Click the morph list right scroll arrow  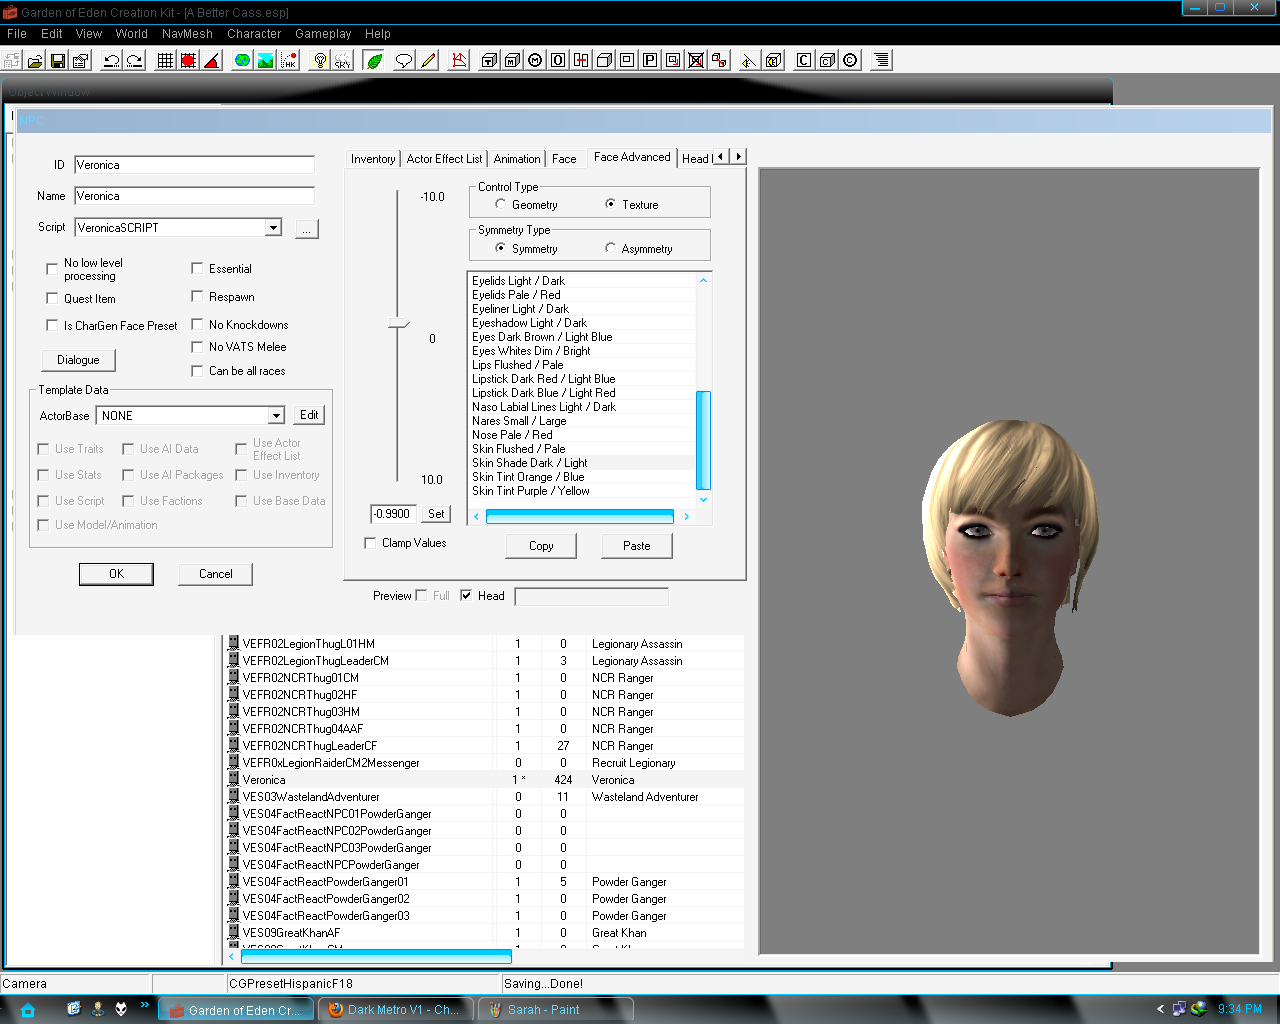click(686, 517)
